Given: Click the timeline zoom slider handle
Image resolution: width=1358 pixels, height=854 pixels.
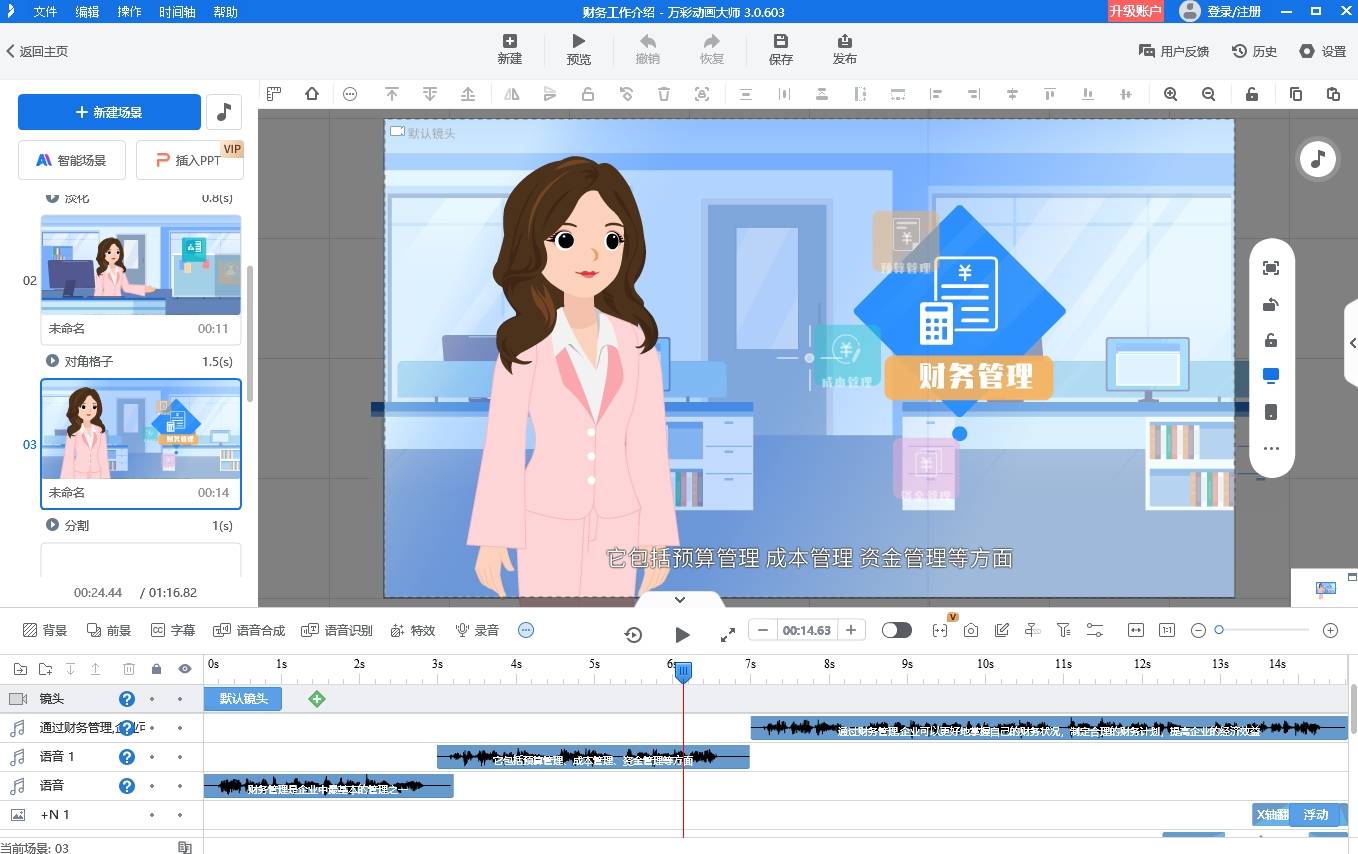Looking at the screenshot, I should (x=1219, y=630).
